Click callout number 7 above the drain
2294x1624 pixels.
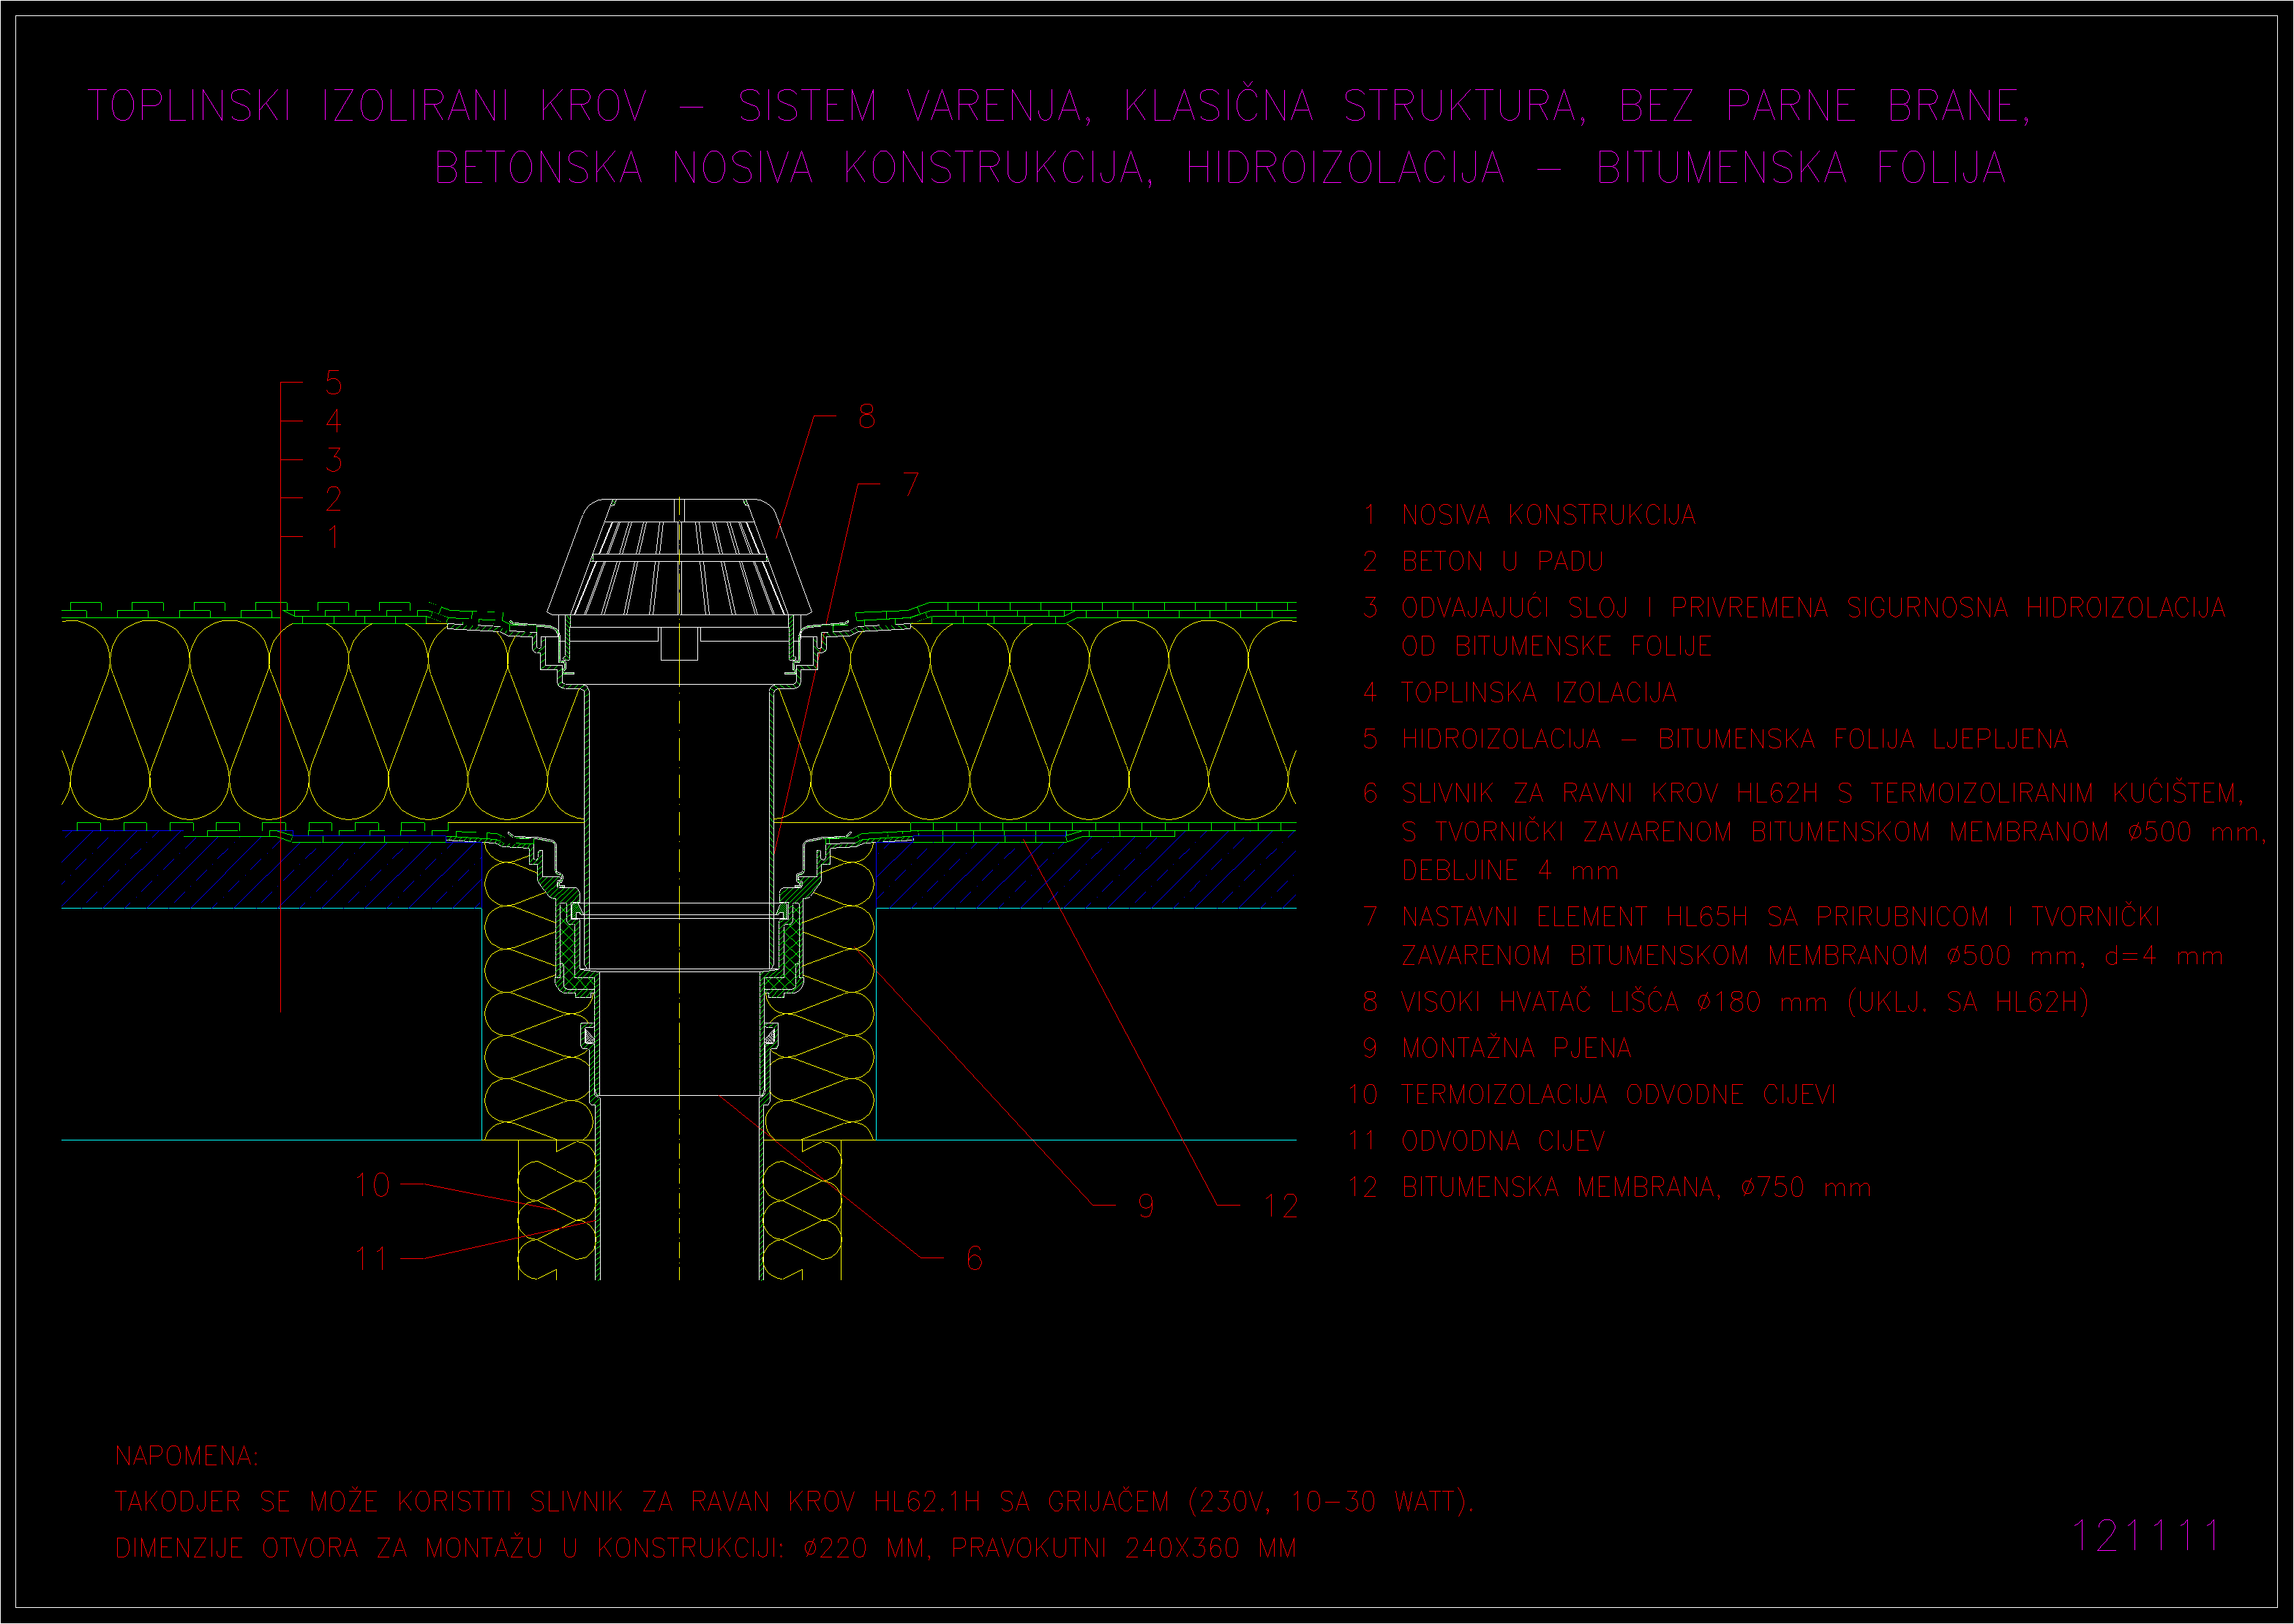[x=910, y=485]
